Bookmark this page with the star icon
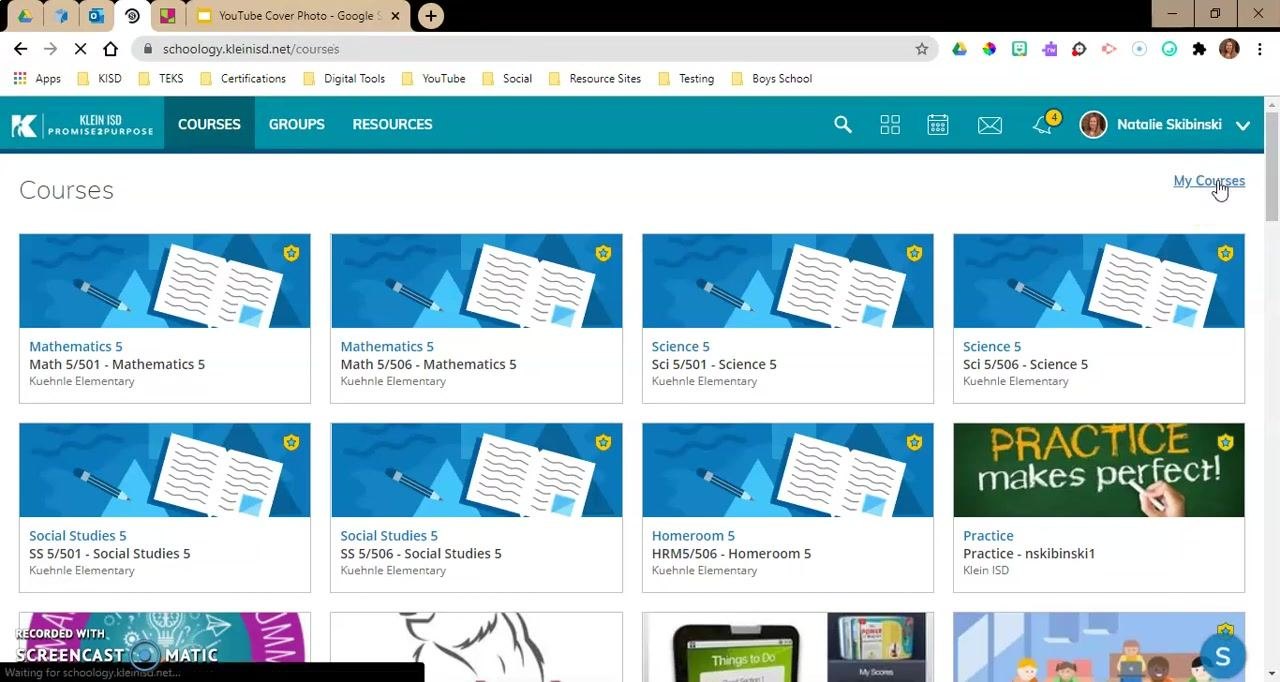Image resolution: width=1280 pixels, height=682 pixels. pyautogui.click(x=922, y=48)
